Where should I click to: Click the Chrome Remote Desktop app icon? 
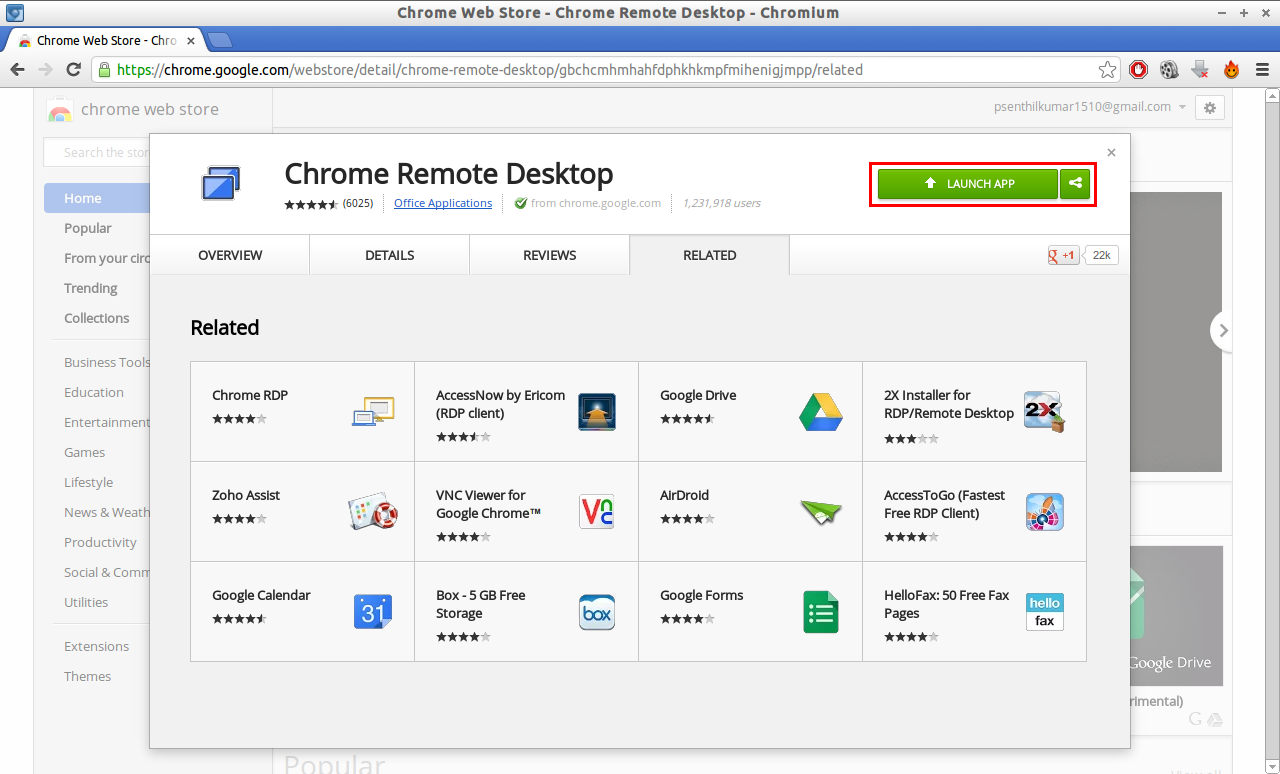click(x=220, y=184)
